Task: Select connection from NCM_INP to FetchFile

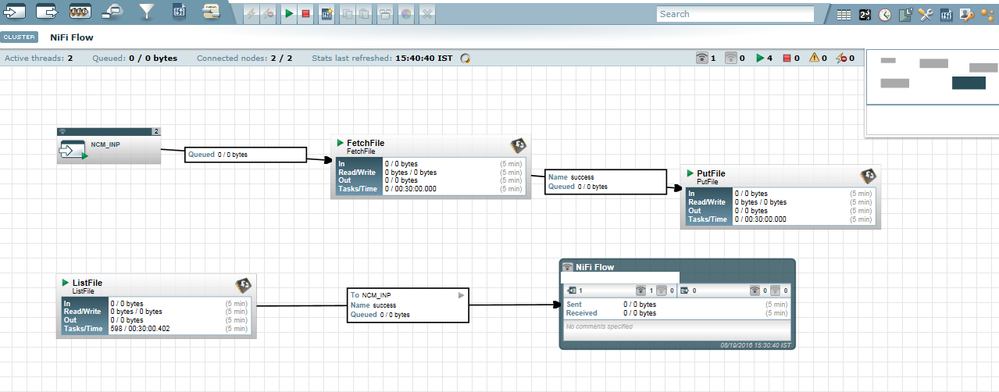Action: pyautogui.click(x=245, y=154)
